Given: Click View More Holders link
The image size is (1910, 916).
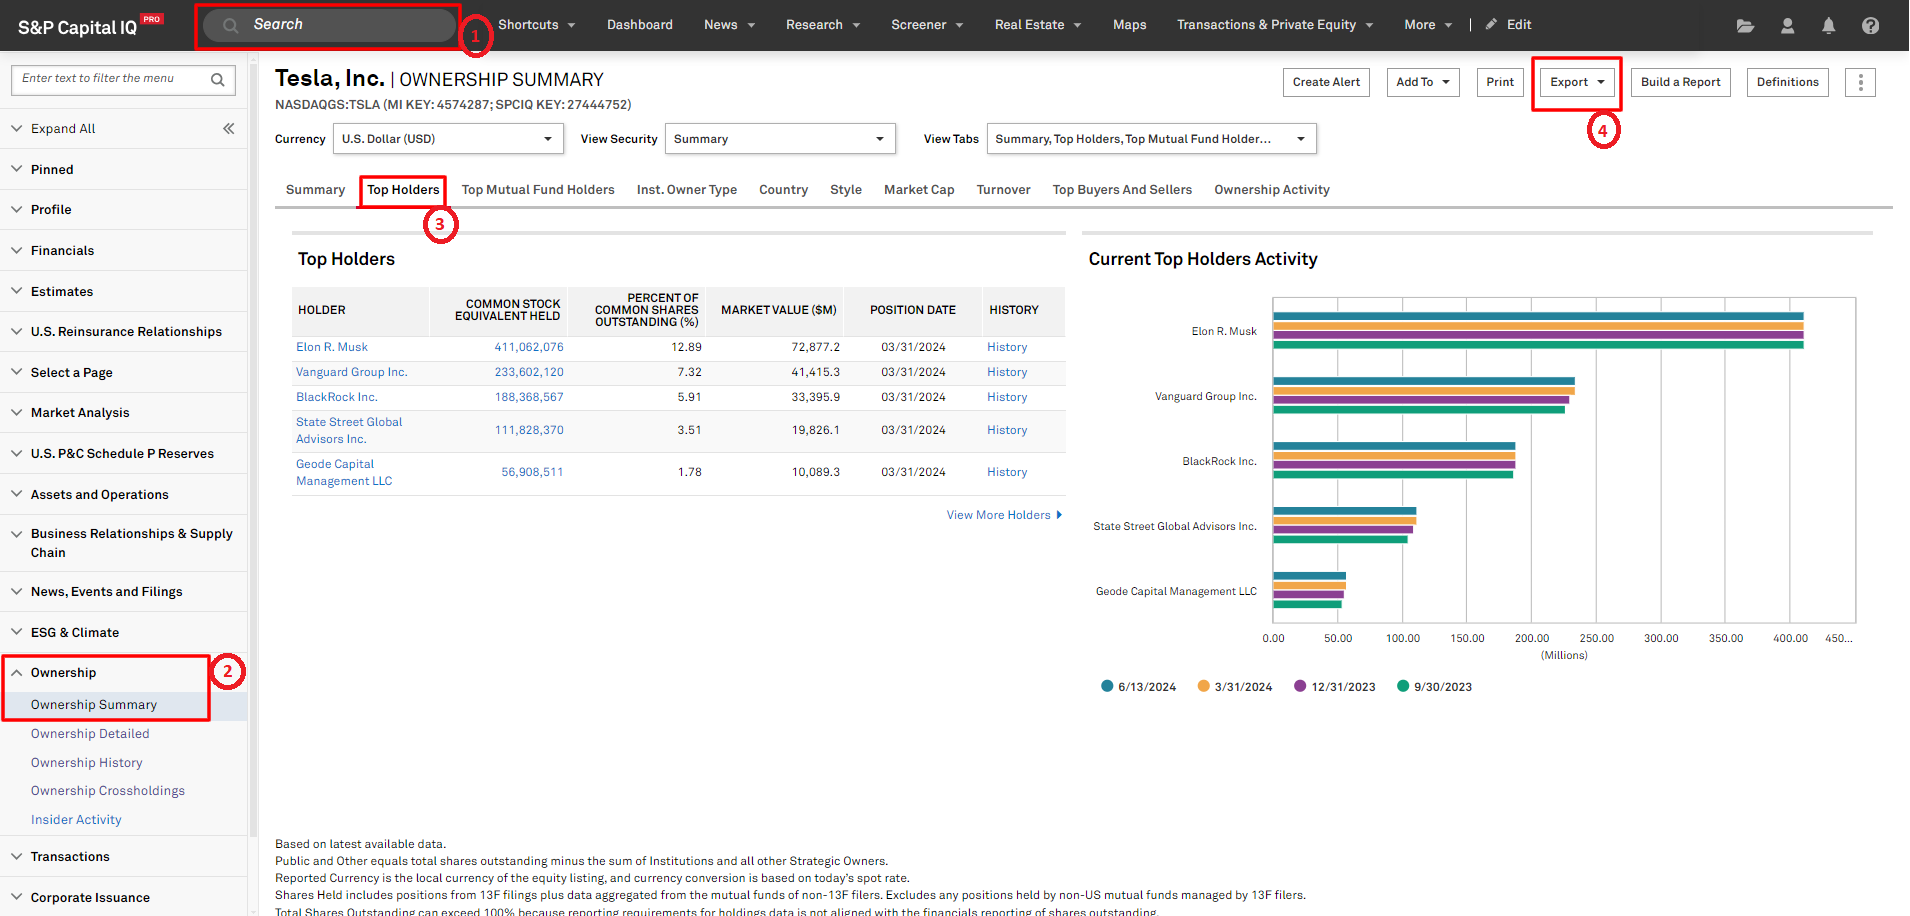Looking at the screenshot, I should pyautogui.click(x=1004, y=515).
